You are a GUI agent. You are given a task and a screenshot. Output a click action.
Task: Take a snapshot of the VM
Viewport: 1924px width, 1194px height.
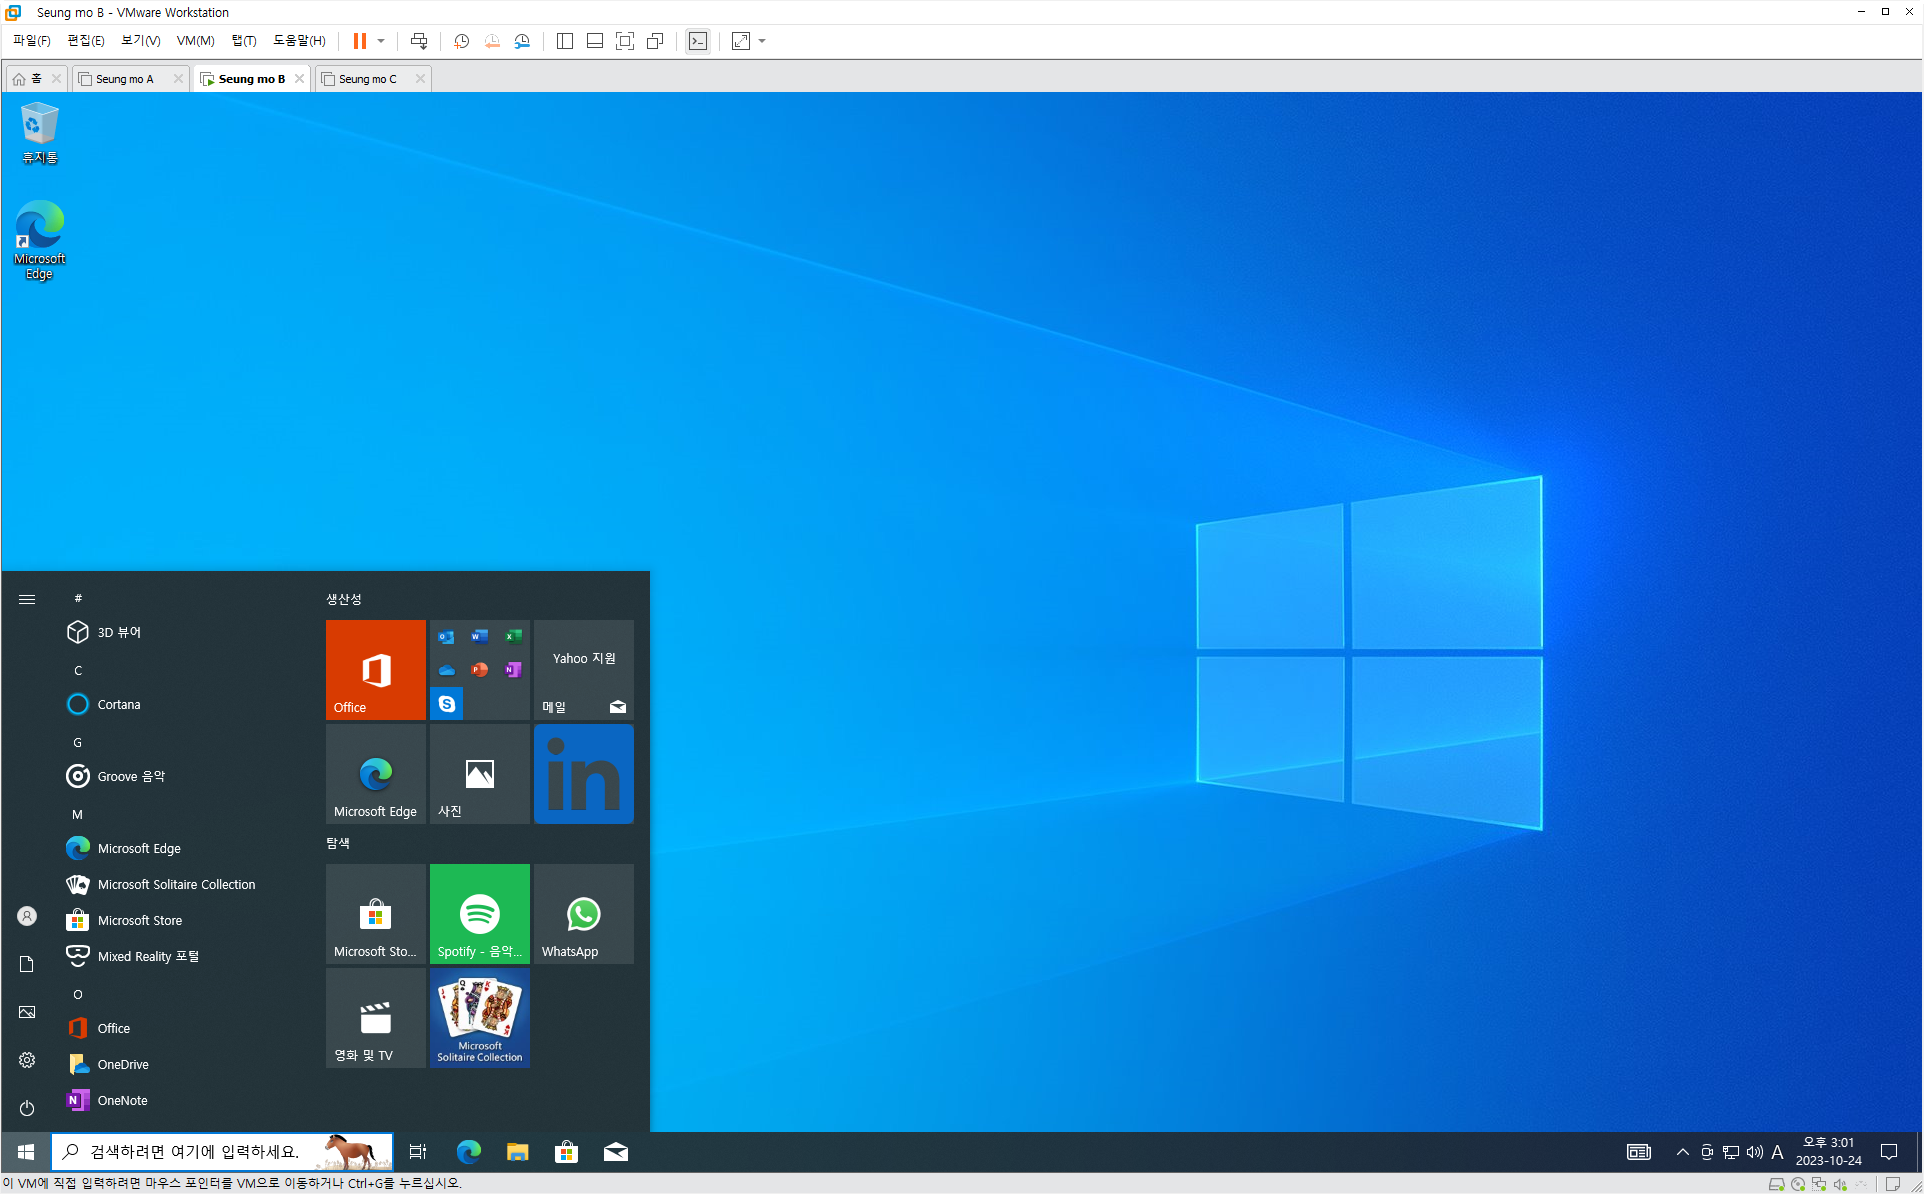[x=461, y=41]
